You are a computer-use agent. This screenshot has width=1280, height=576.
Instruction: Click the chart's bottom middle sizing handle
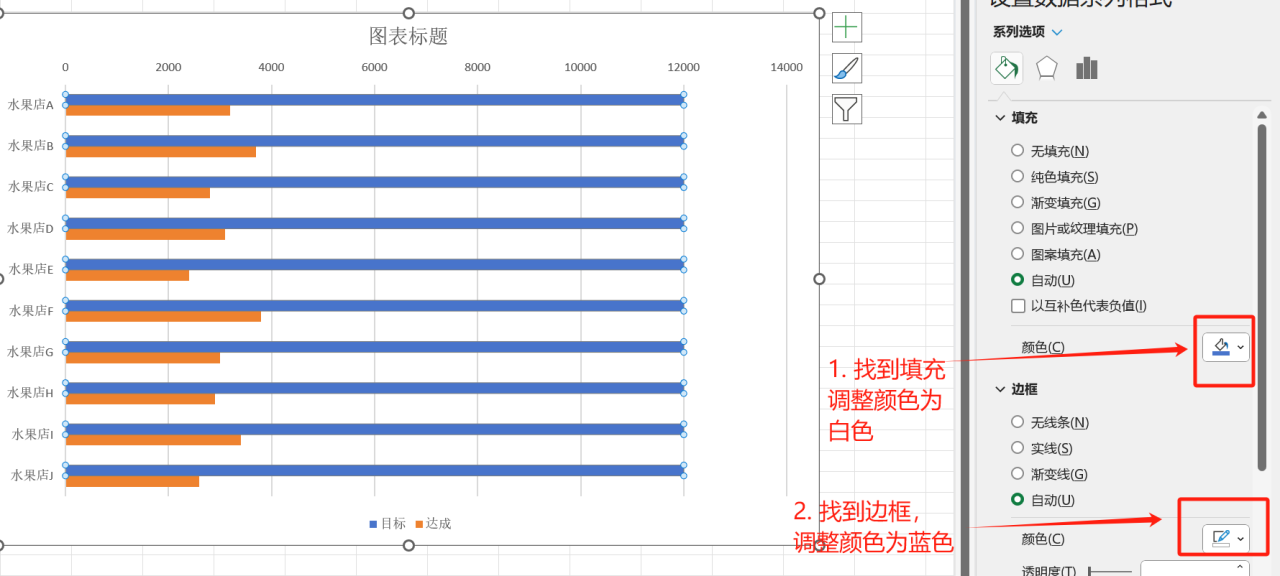408,545
